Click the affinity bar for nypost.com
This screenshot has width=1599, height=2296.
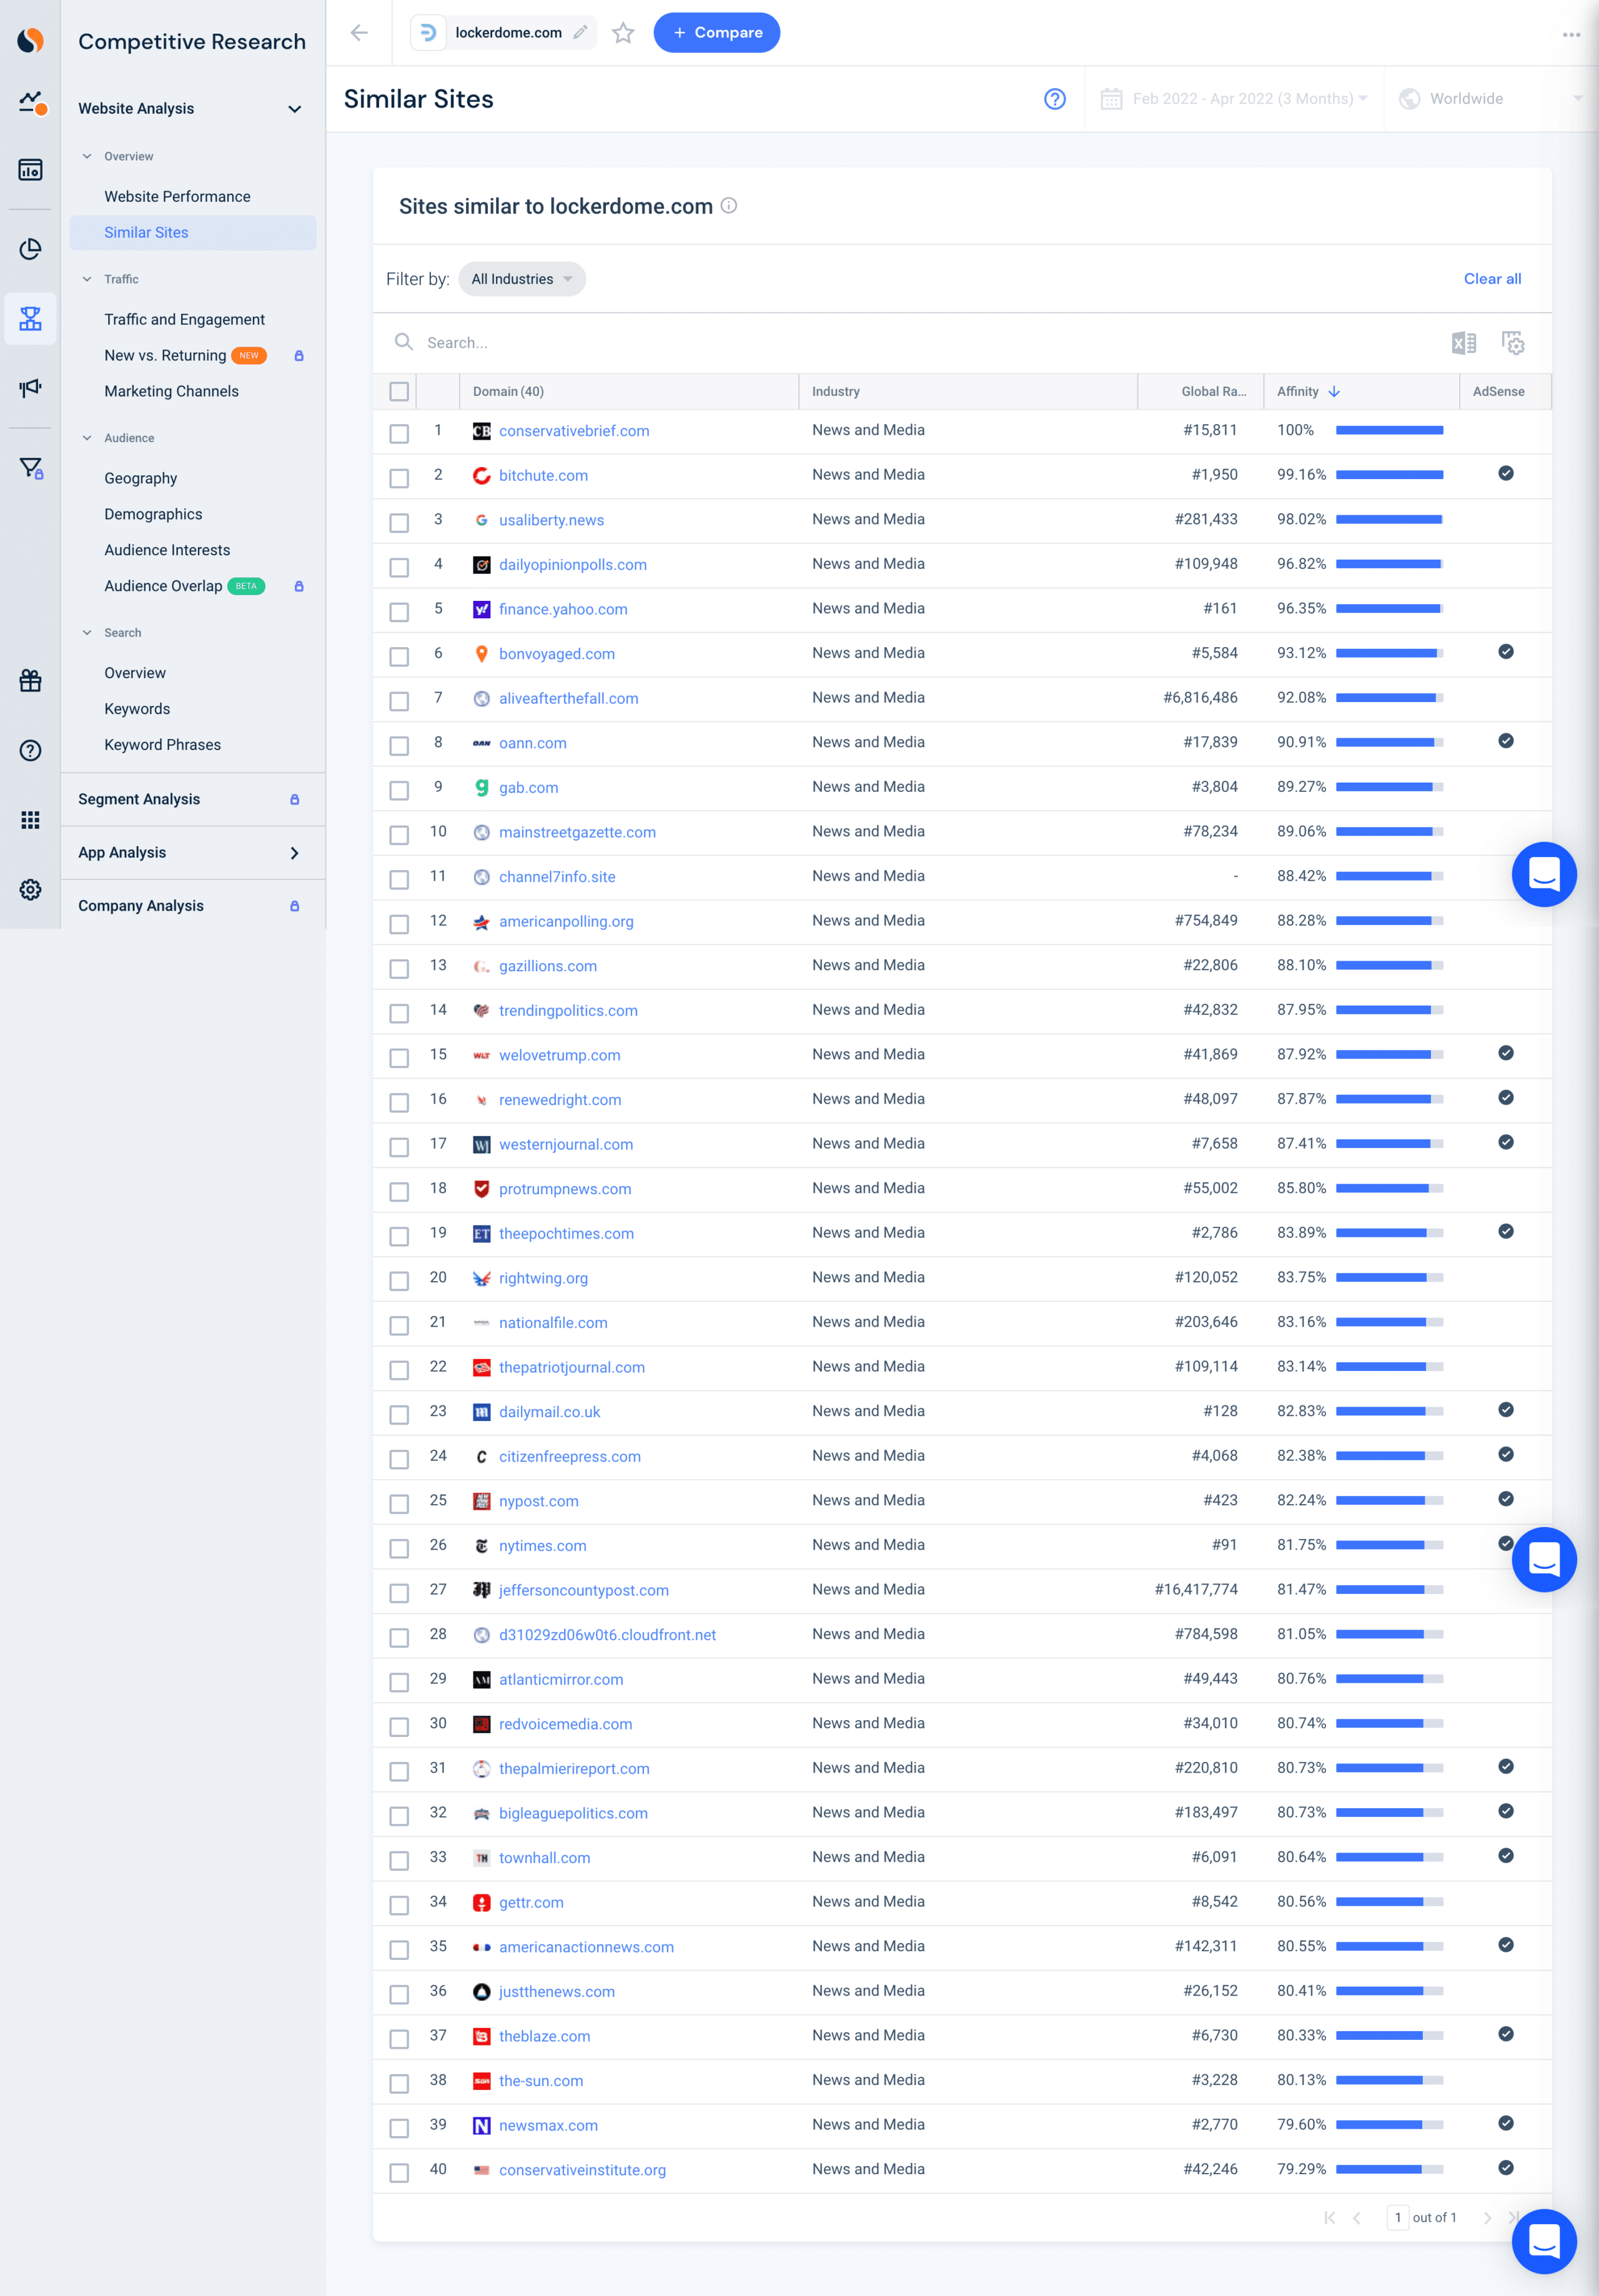pyautogui.click(x=1389, y=1501)
